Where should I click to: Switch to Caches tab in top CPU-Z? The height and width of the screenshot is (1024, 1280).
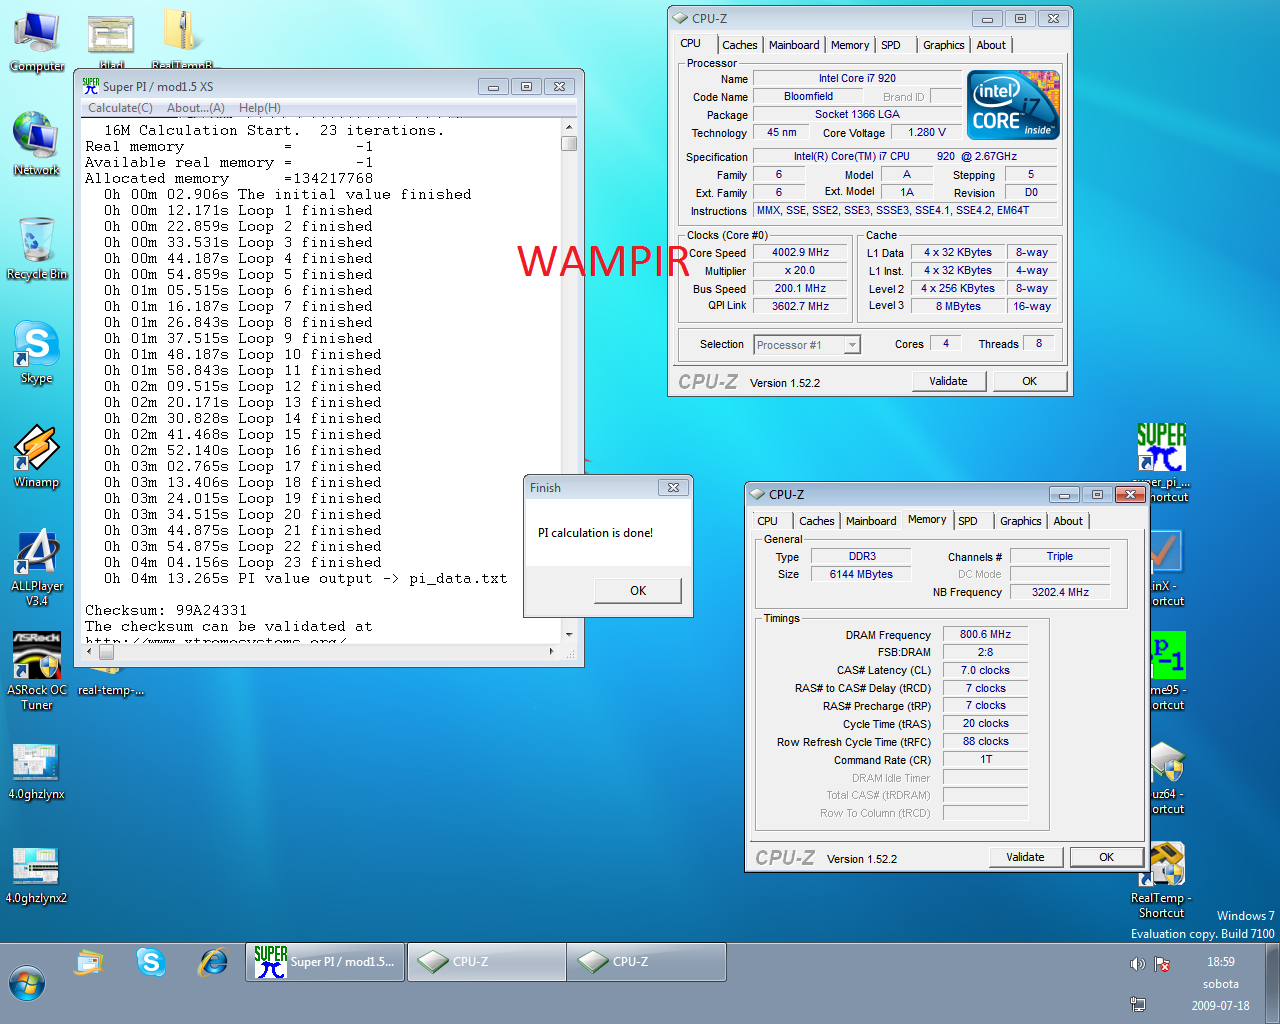tap(740, 45)
